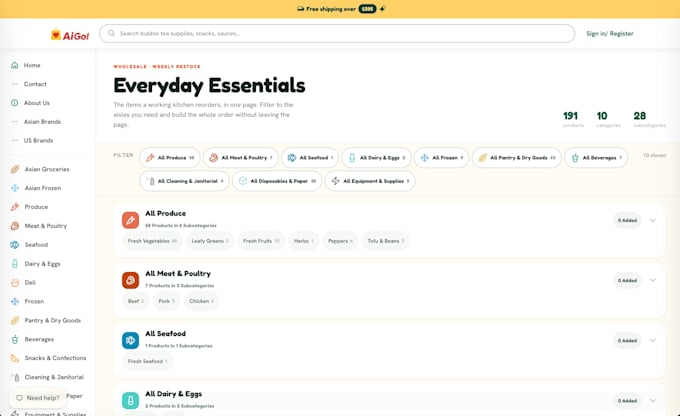Screen dimensions: 680x416
Task: Filter by All Cleaning & Janitorial chip
Action: point(184,181)
